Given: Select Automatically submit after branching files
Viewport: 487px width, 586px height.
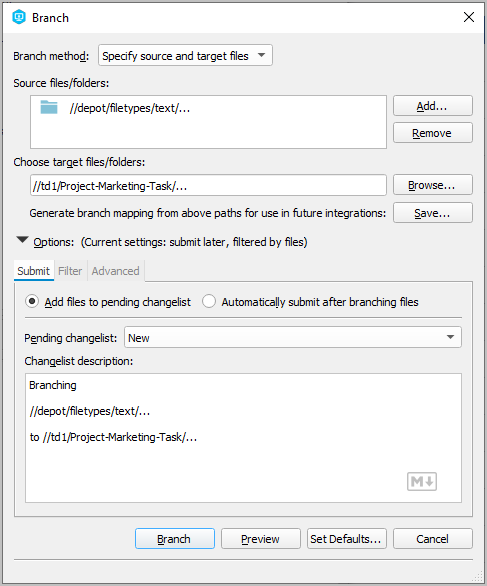Looking at the screenshot, I should [x=209, y=301].
